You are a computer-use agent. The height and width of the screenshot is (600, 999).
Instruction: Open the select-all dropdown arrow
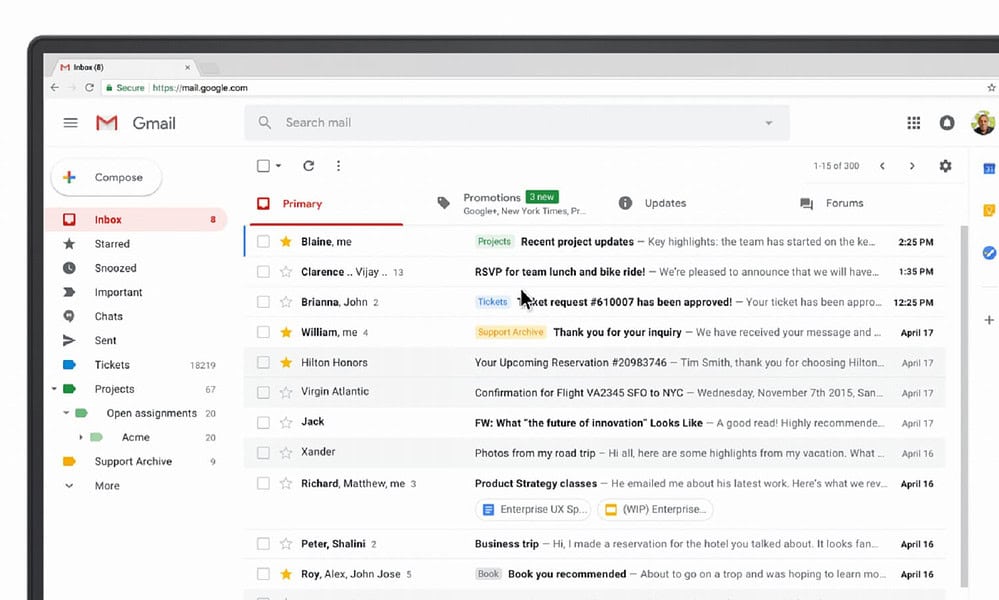(x=277, y=165)
